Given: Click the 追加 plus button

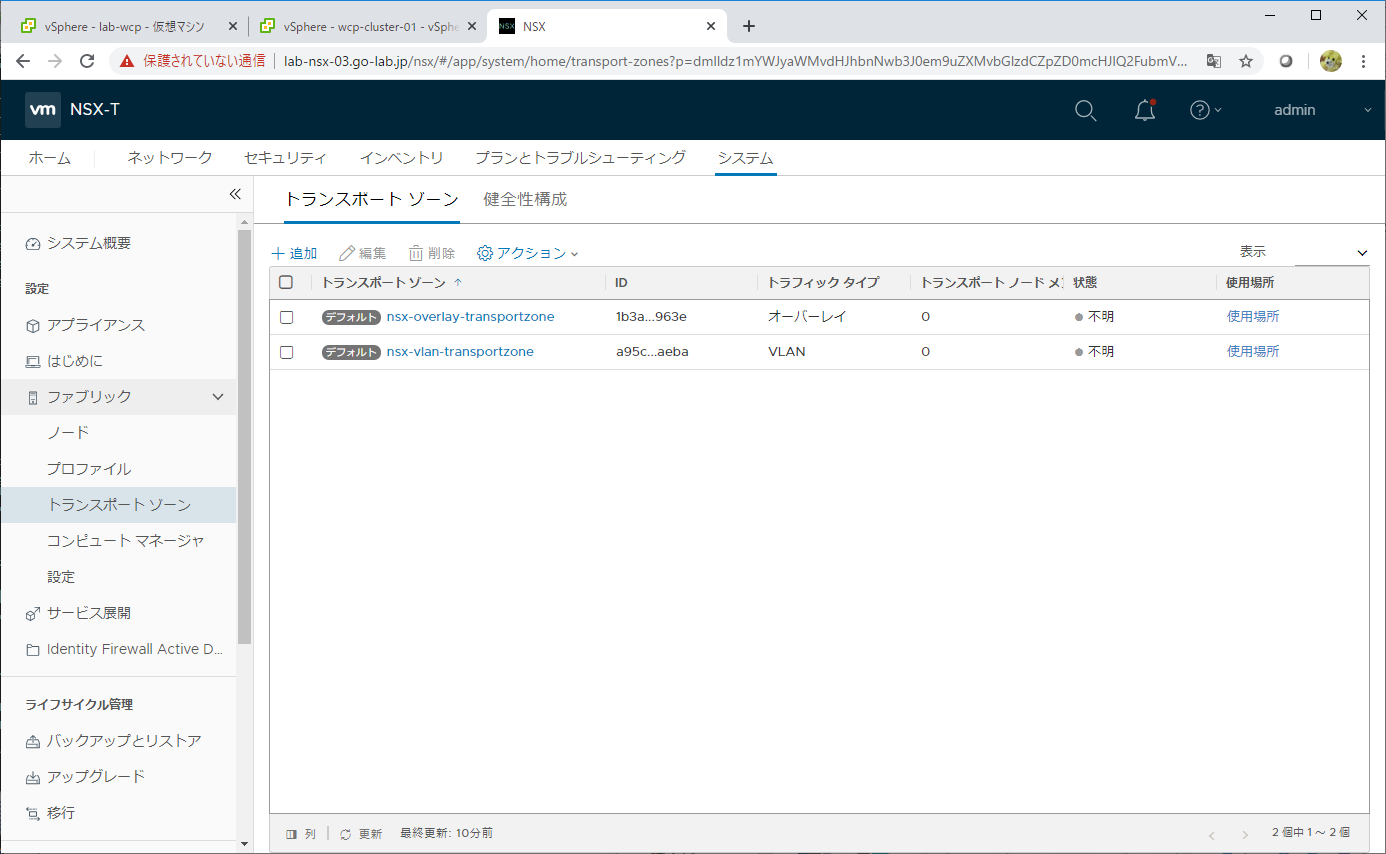Looking at the screenshot, I should click(x=294, y=254).
